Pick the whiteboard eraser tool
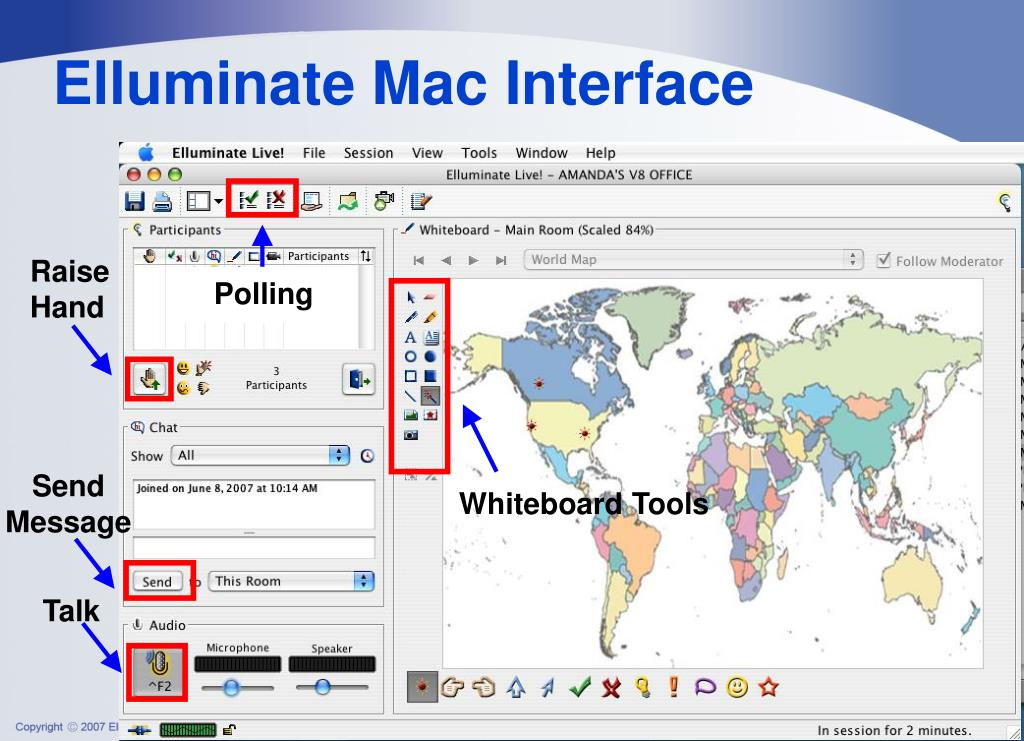 (x=430, y=298)
